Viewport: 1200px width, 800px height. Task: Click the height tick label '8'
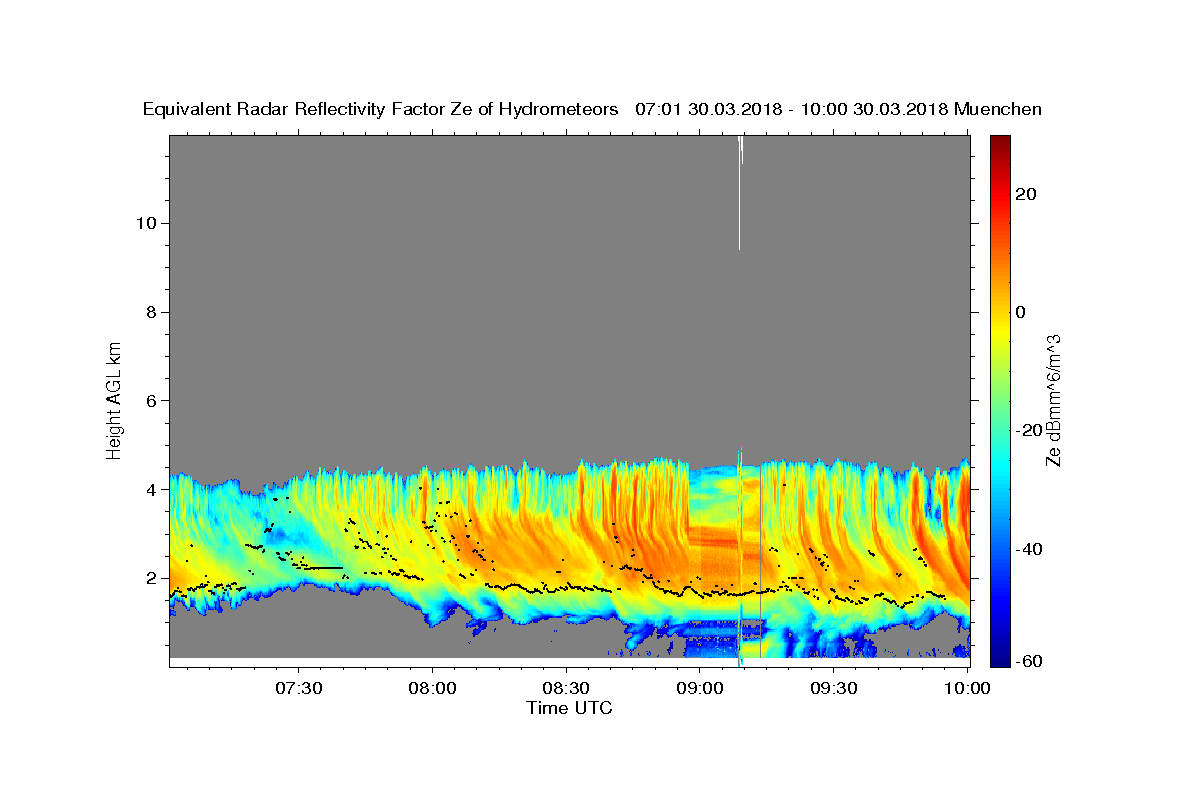pos(152,312)
